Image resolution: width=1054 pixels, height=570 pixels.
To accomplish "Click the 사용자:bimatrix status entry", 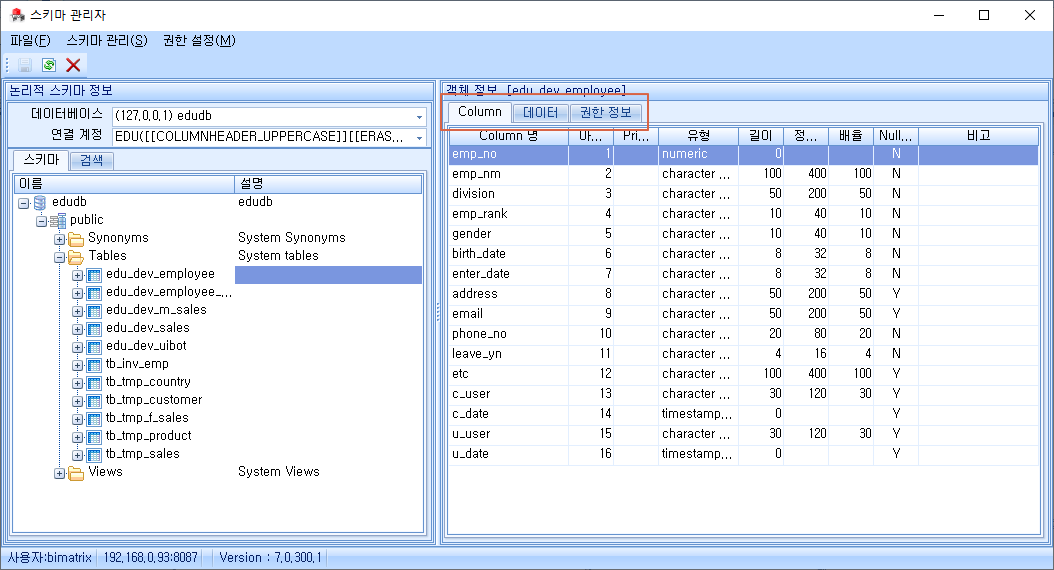I will (50, 558).
